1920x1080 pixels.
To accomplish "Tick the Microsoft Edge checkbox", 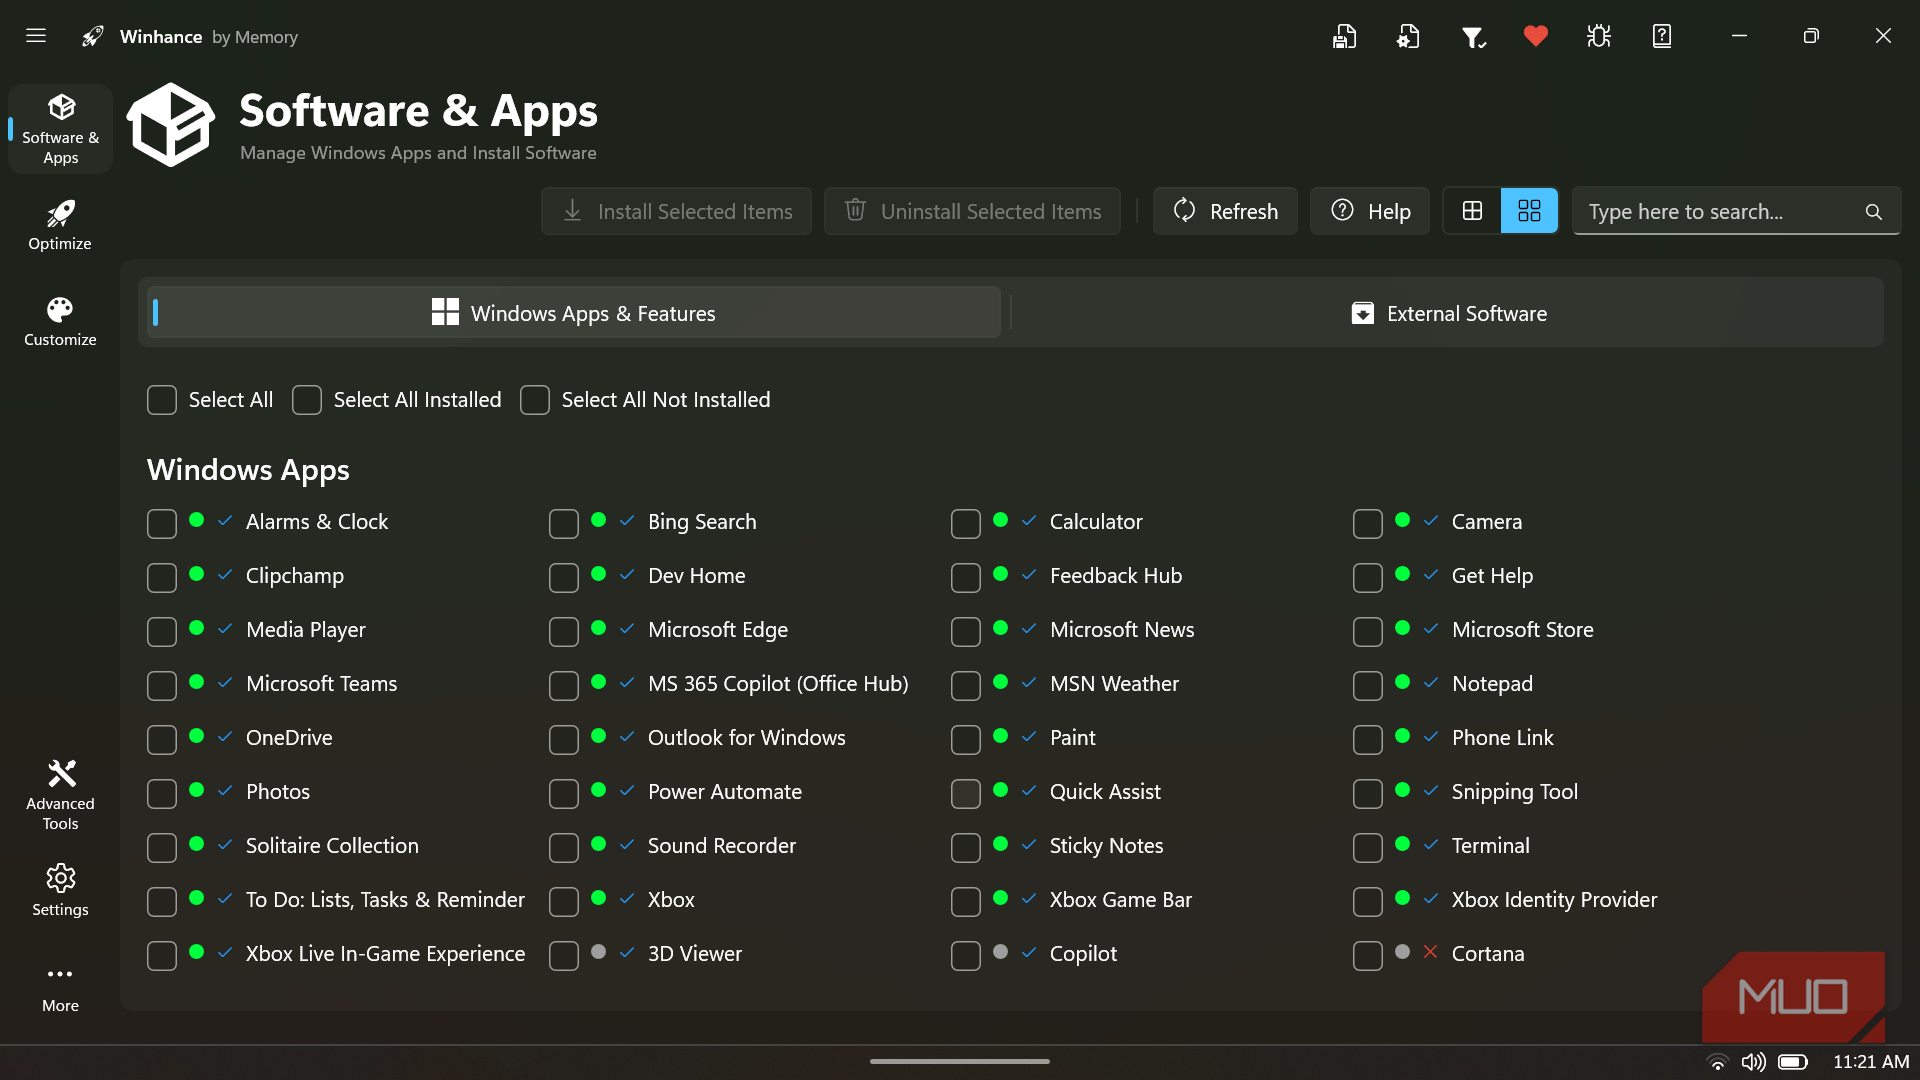I will 564,631.
